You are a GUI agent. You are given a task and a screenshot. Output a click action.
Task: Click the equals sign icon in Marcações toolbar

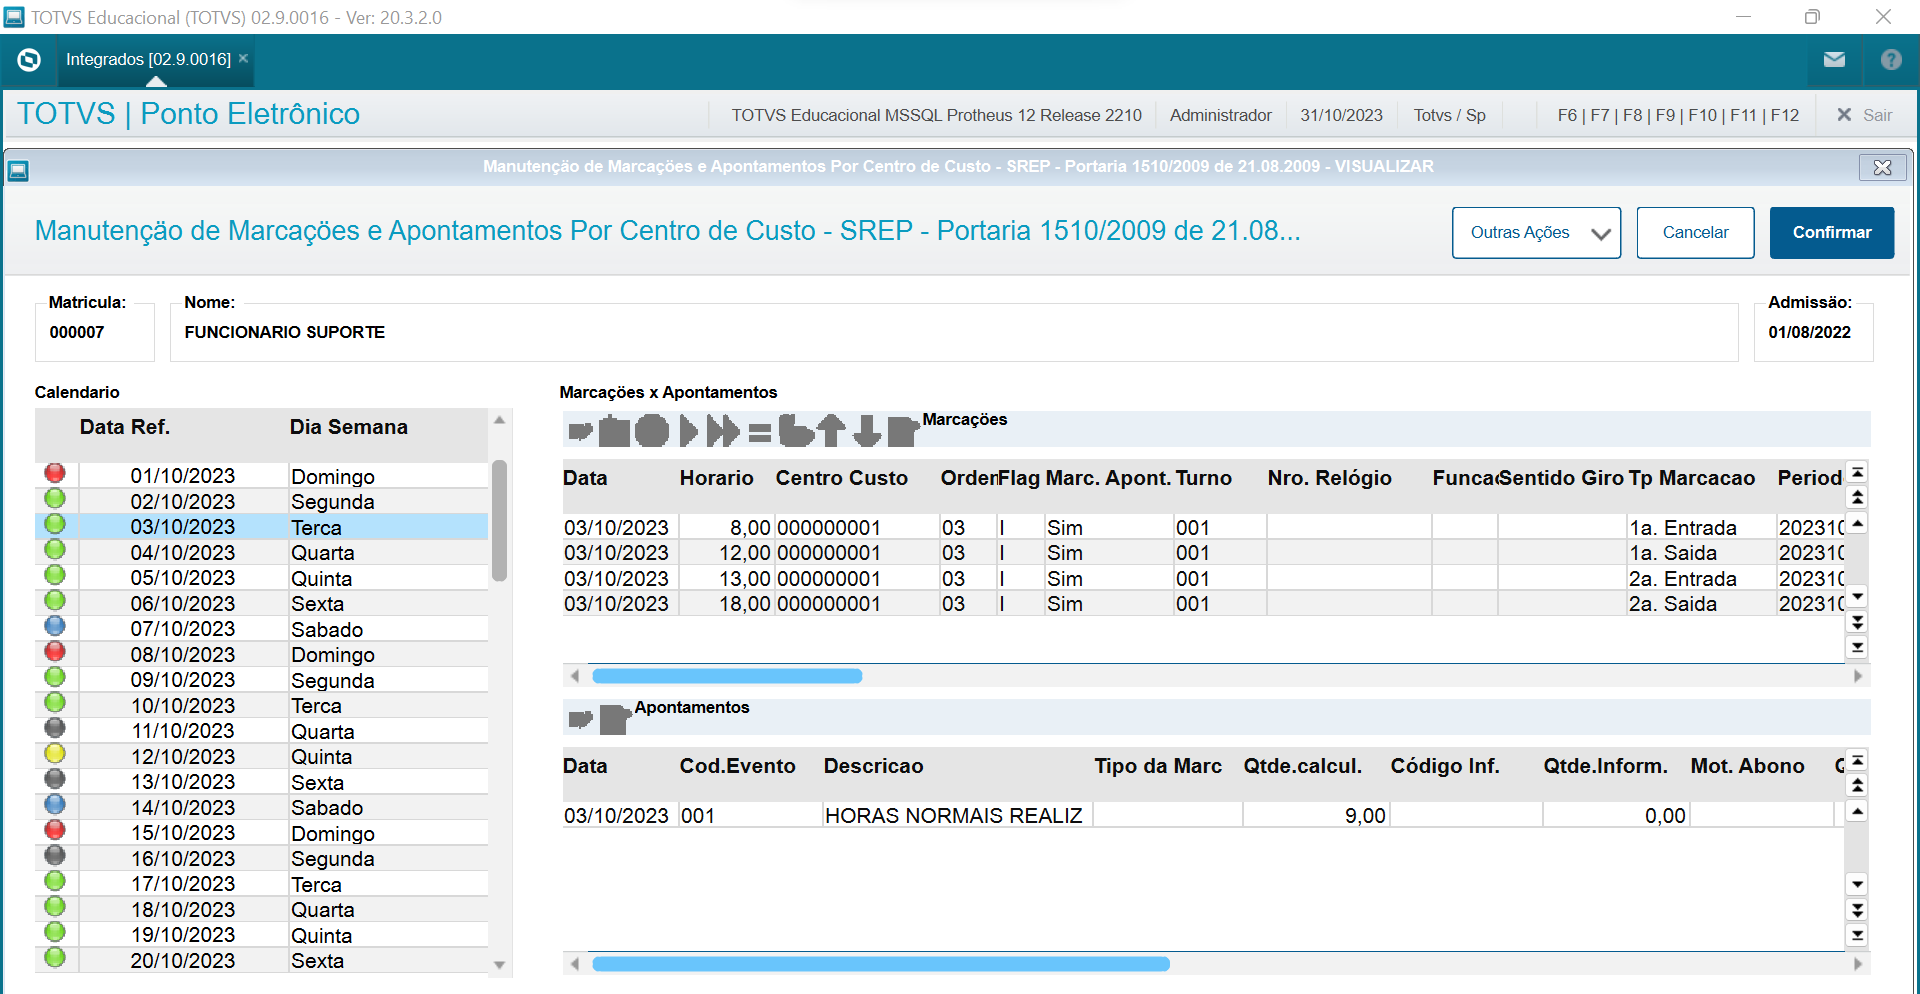tap(760, 433)
